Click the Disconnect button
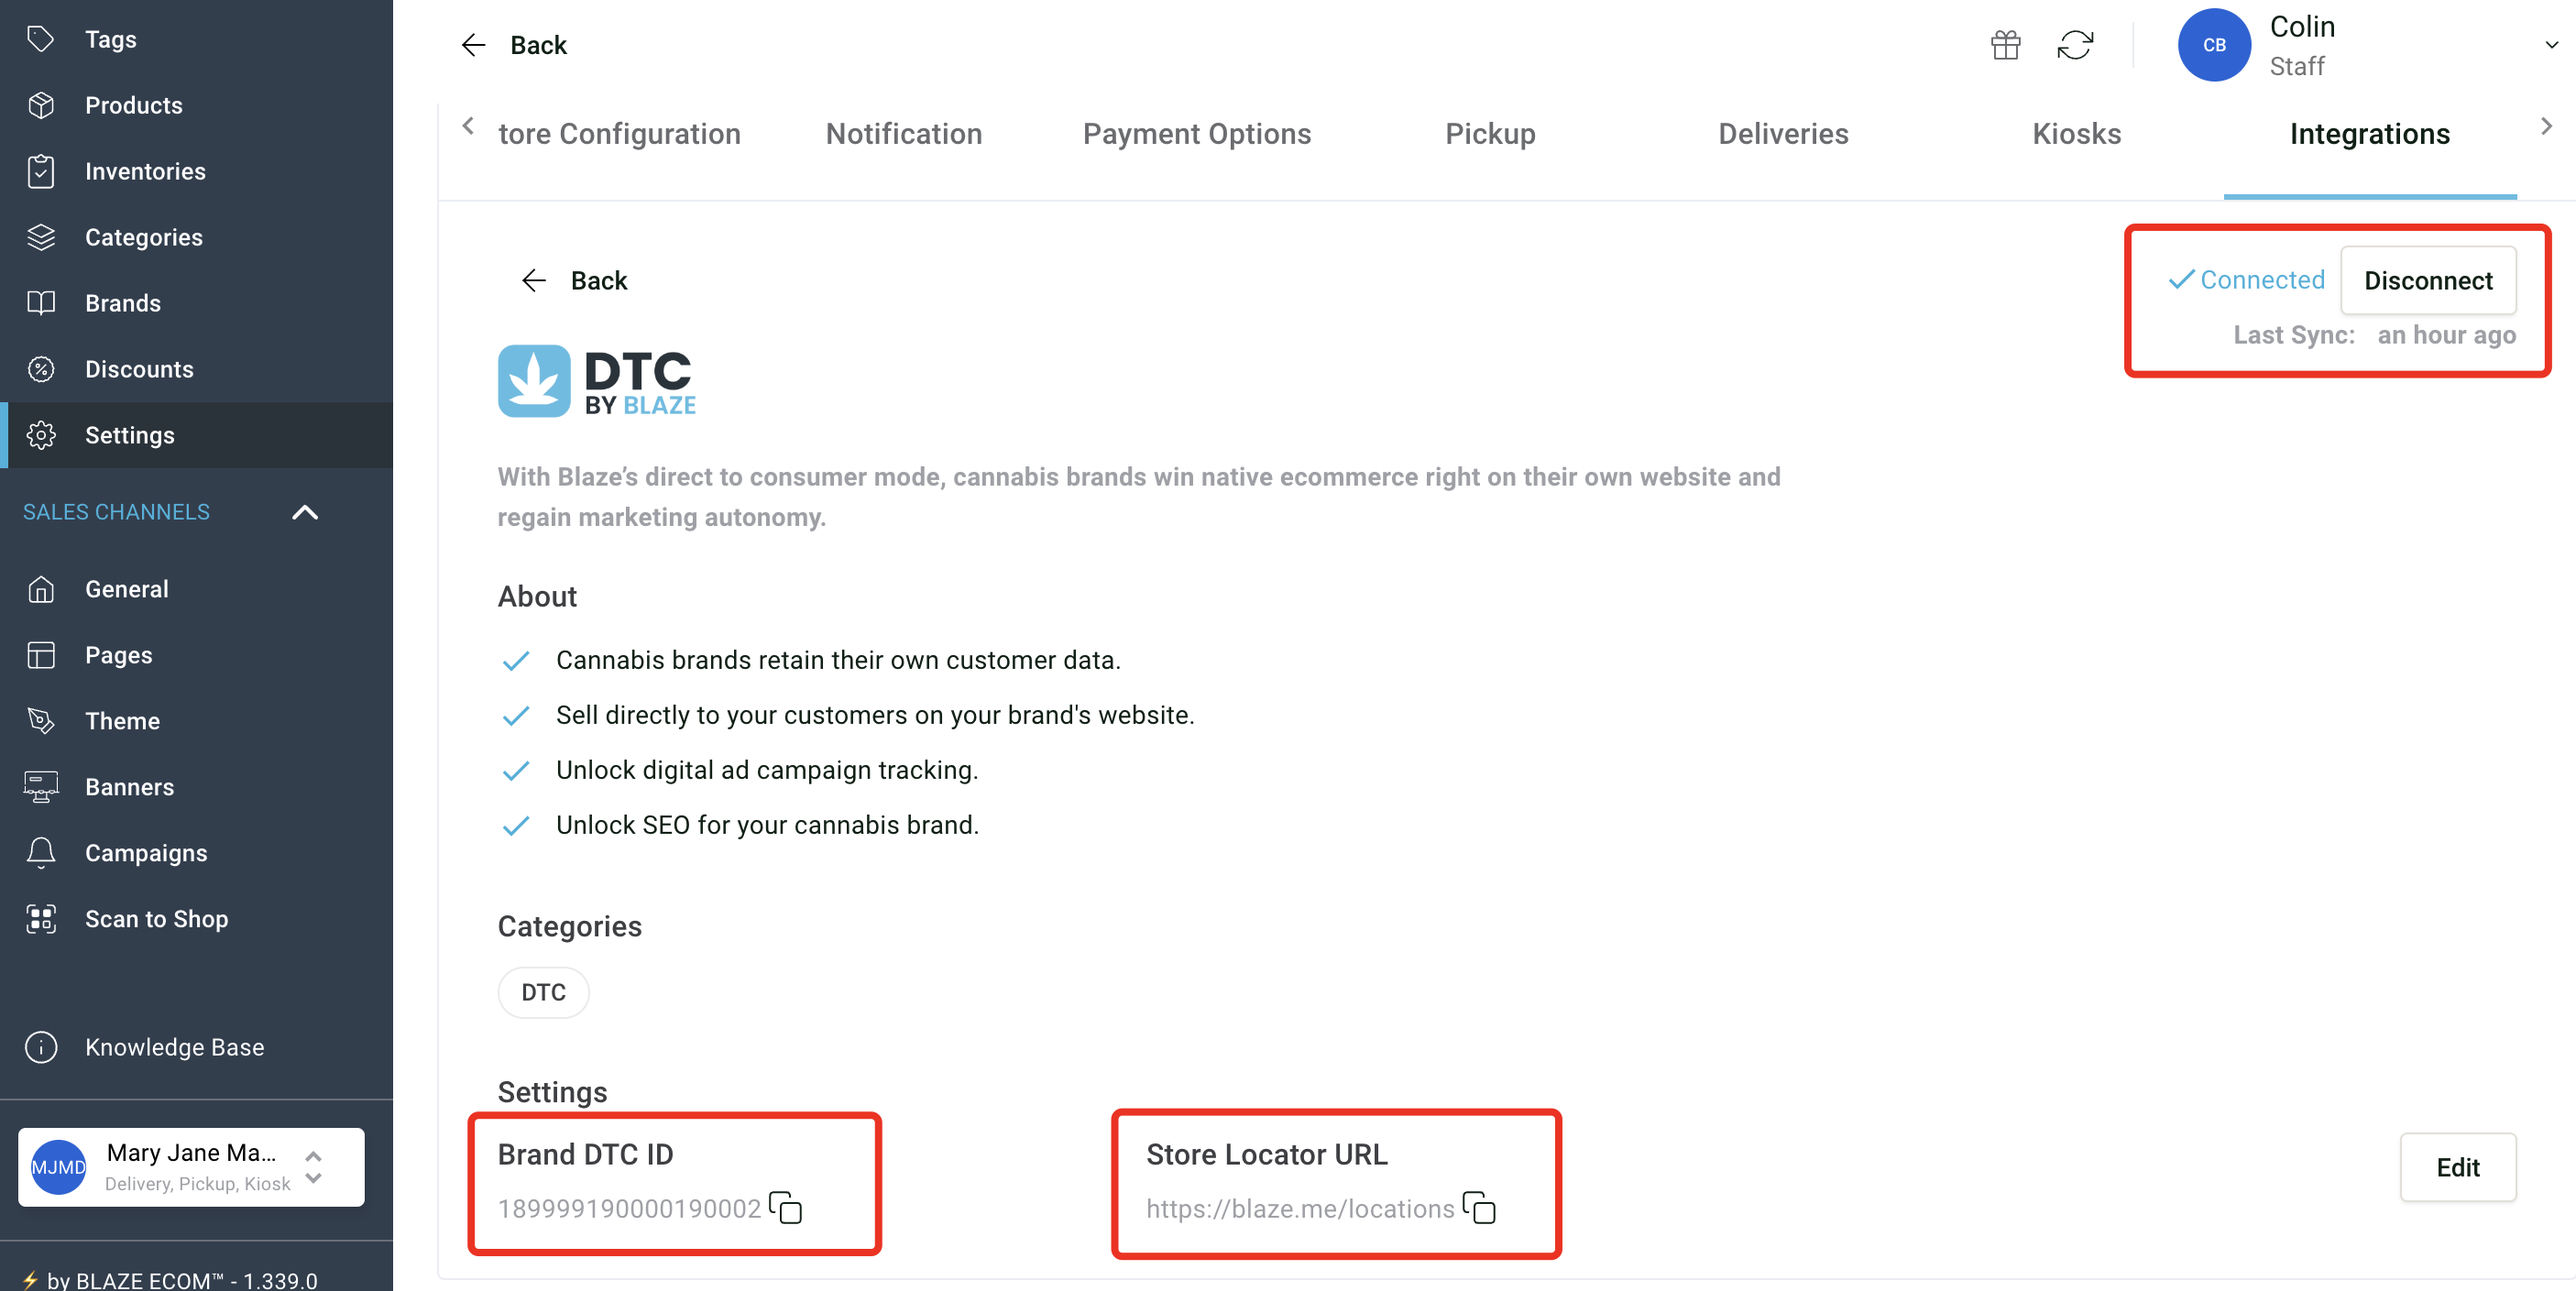2576x1291 pixels. tap(2427, 280)
